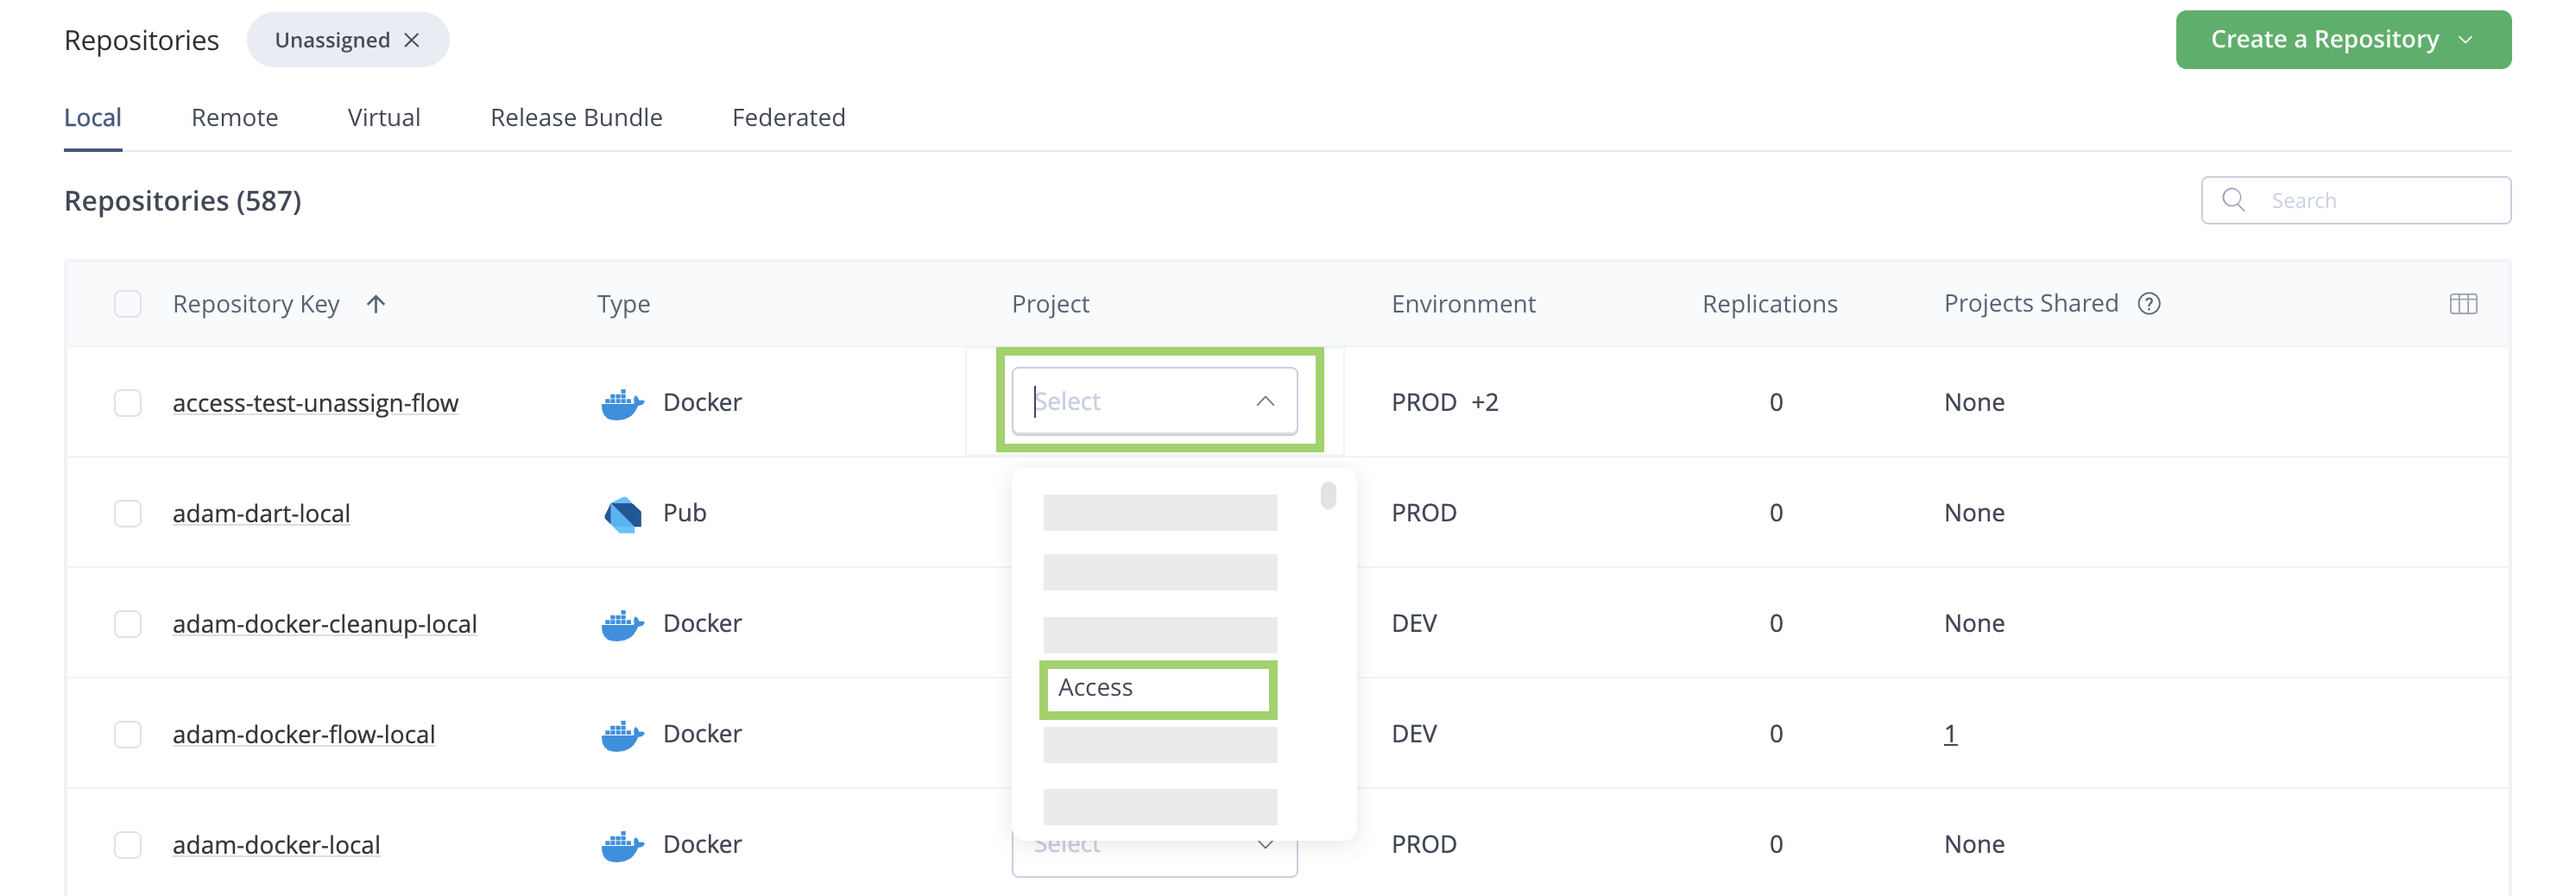Open the column customization icon above the table
The image size is (2576, 896).
(2464, 303)
